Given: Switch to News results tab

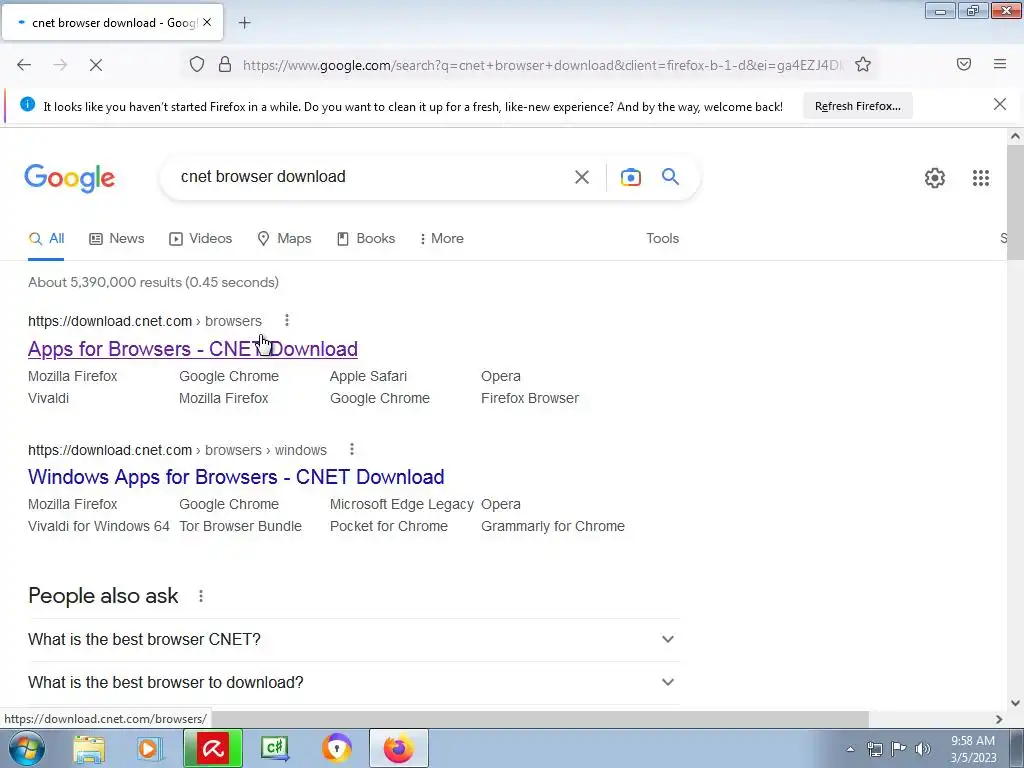Looking at the screenshot, I should (117, 239).
